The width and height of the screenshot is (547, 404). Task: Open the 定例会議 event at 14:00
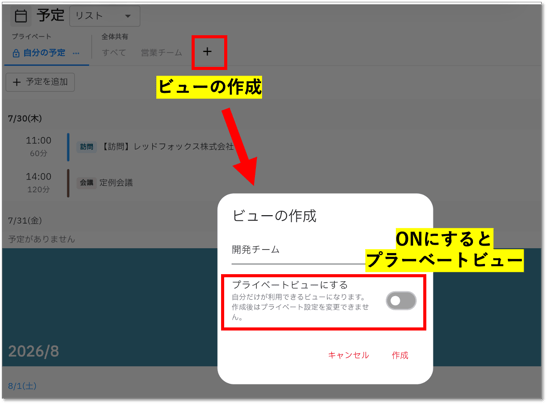[116, 183]
